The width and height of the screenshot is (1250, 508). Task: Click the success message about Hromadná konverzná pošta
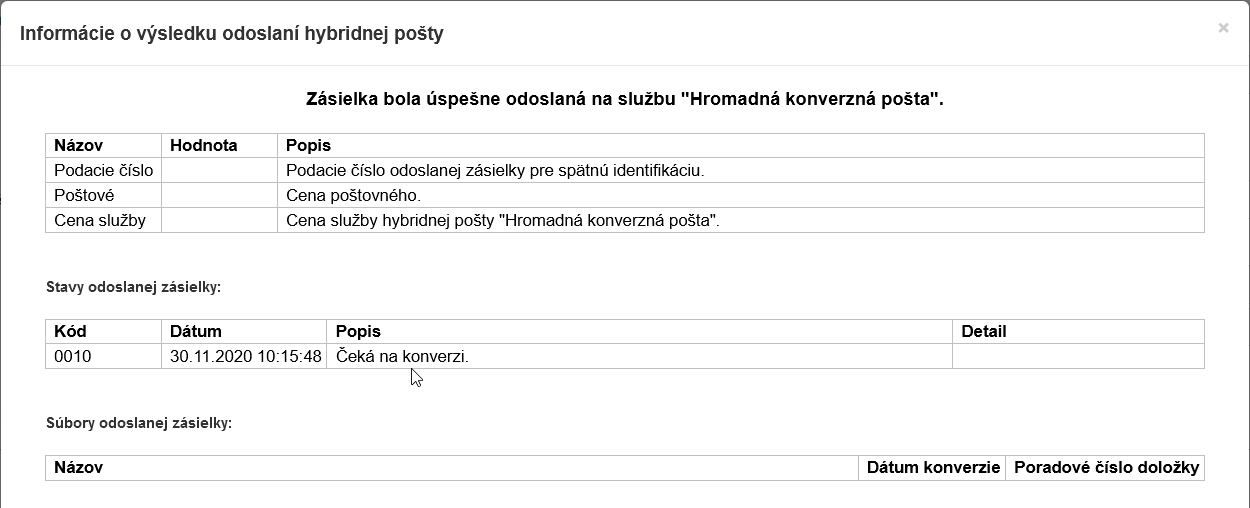click(624, 99)
